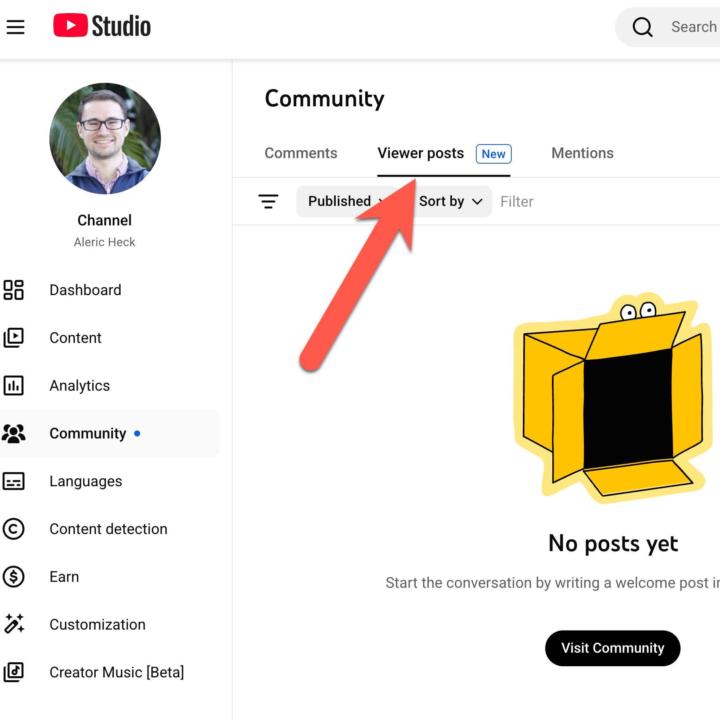
Task: Click the Creator Music note icon
Action: (x=13, y=672)
